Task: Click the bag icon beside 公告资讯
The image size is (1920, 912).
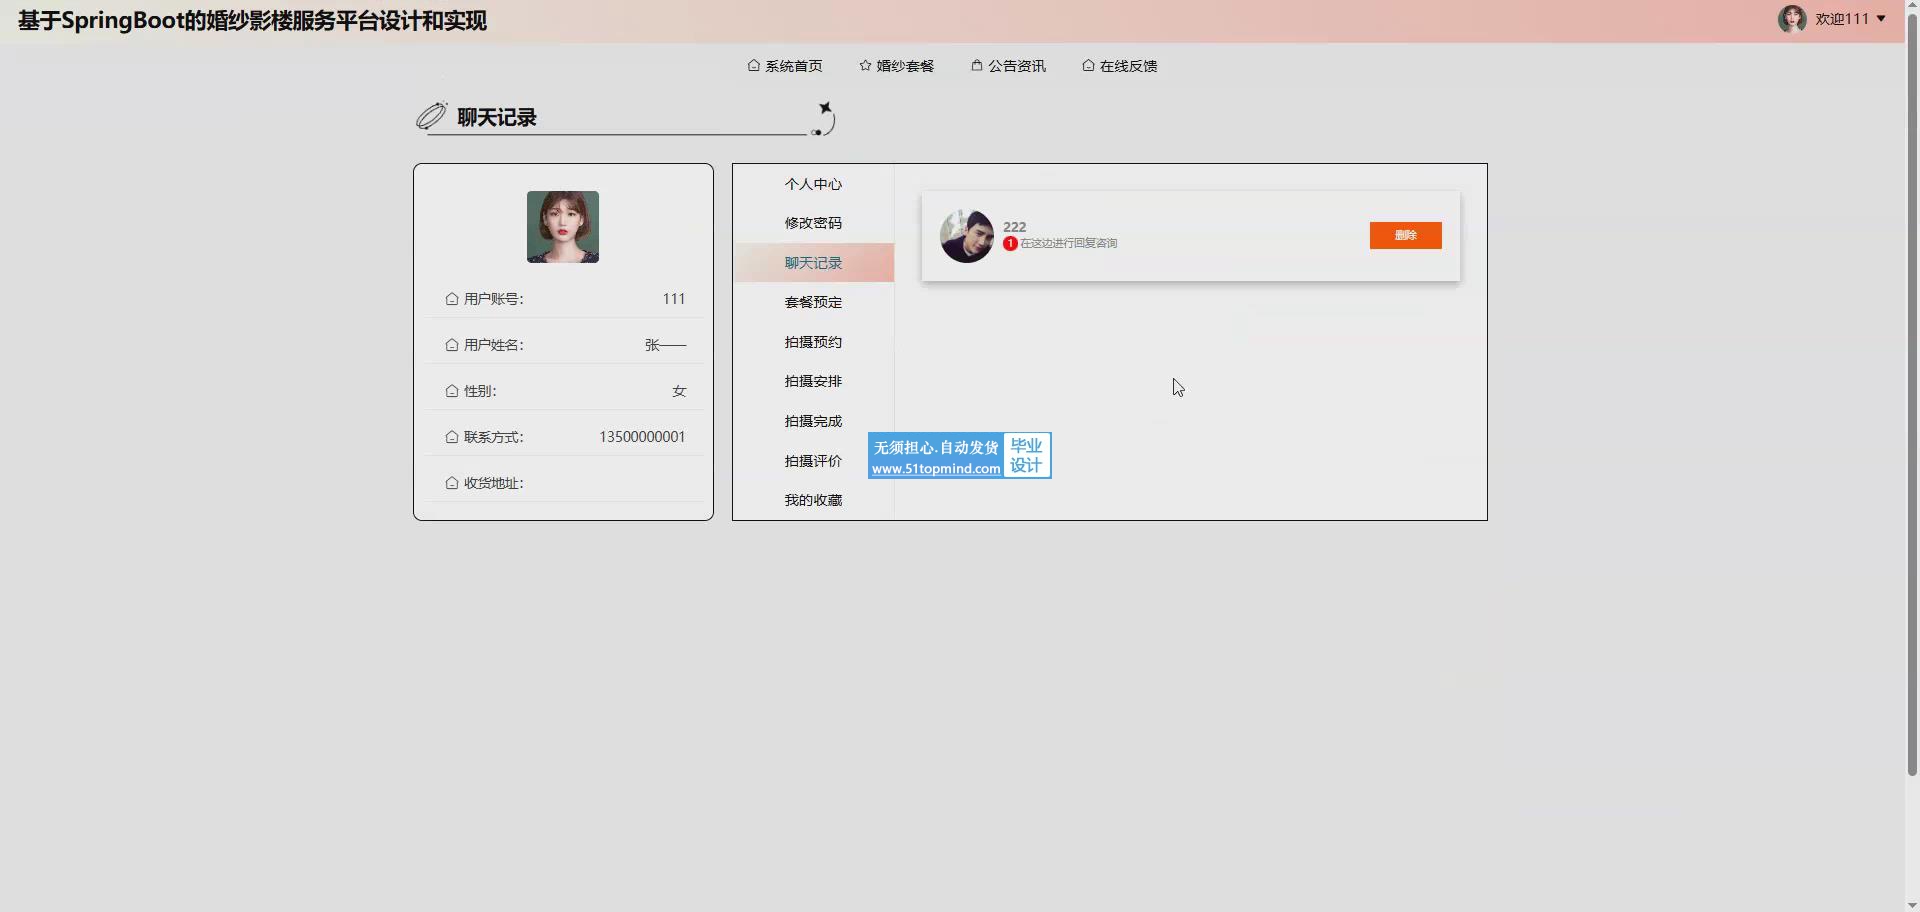Action: (977, 66)
